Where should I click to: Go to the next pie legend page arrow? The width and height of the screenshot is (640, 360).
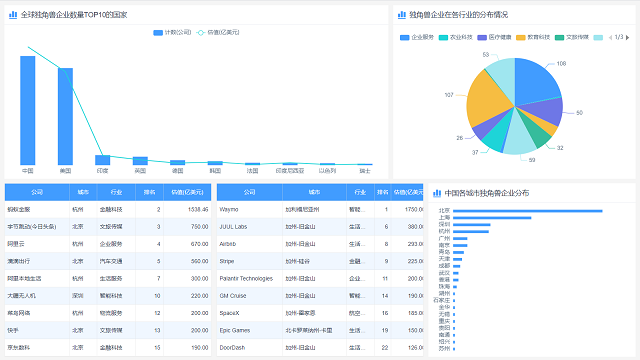[x=628, y=38]
